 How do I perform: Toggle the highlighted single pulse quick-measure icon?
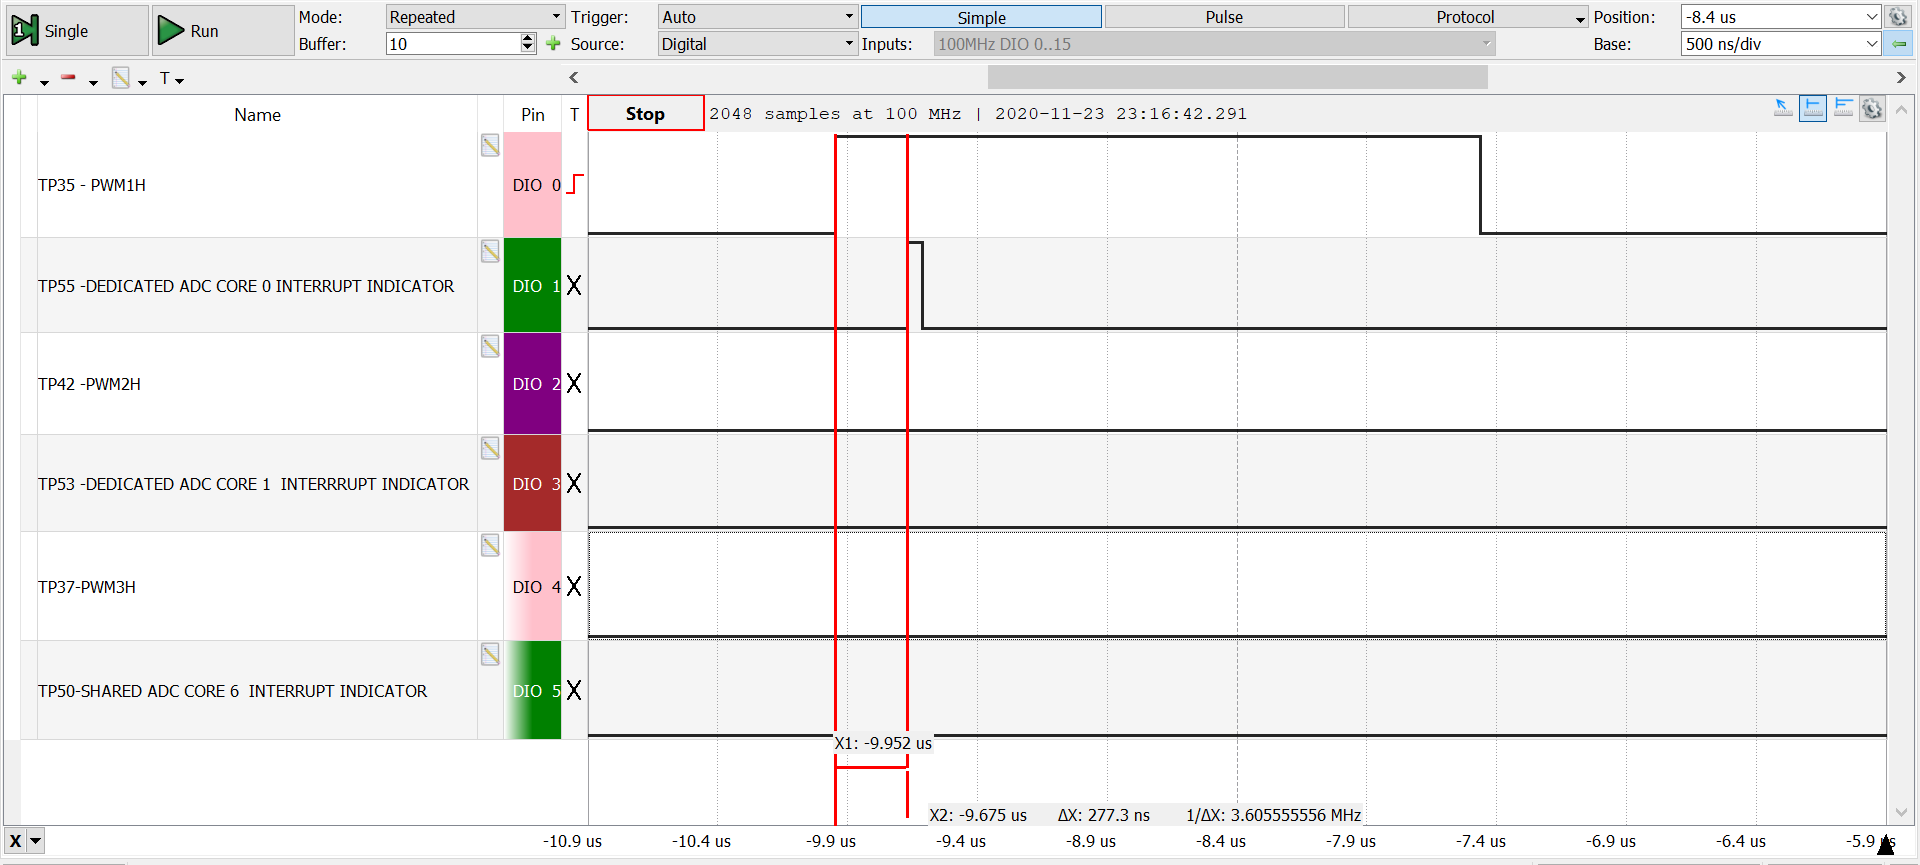click(x=1812, y=108)
